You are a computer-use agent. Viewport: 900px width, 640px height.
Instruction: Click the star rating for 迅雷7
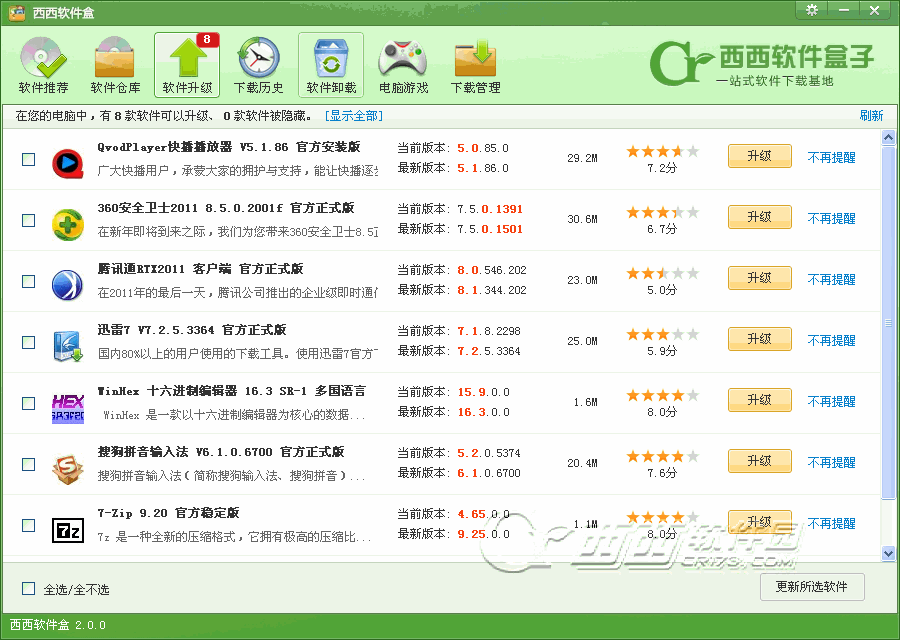662,334
